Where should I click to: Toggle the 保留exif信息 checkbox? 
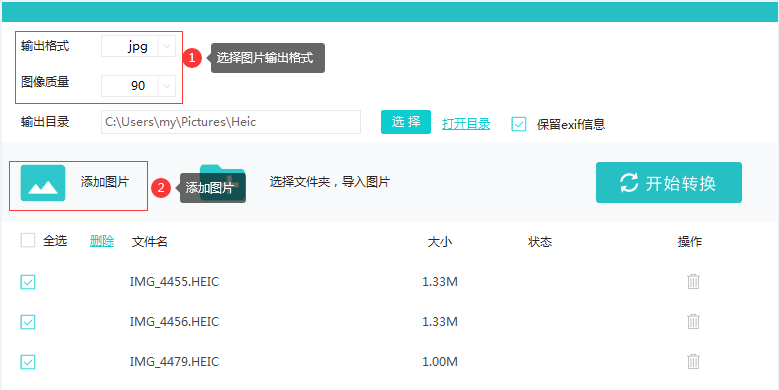point(519,124)
